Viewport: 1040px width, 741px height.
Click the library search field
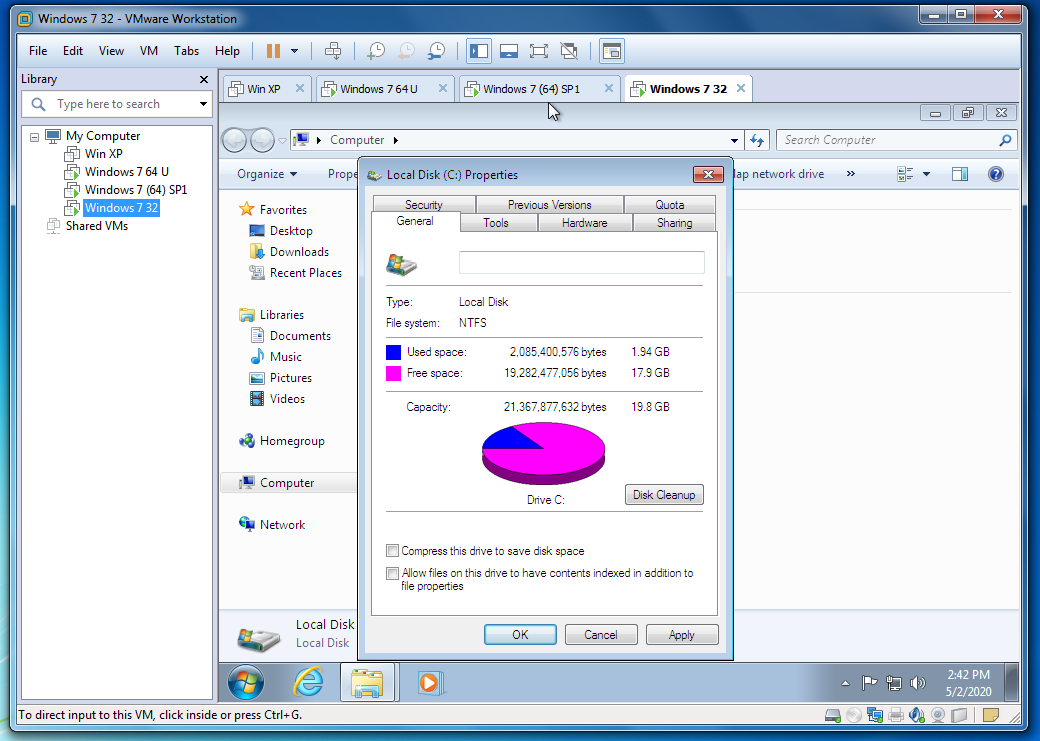(117, 104)
